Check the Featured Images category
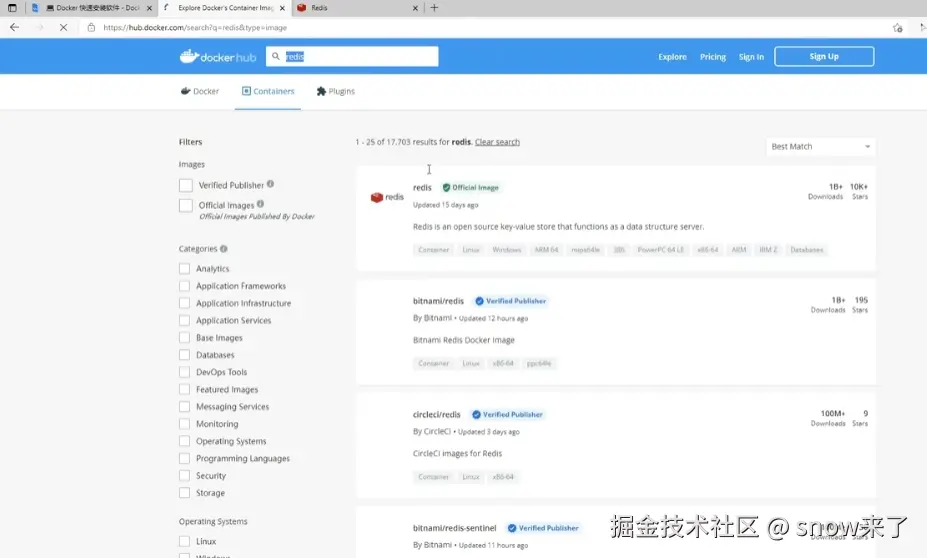The image size is (927, 558). (x=184, y=390)
